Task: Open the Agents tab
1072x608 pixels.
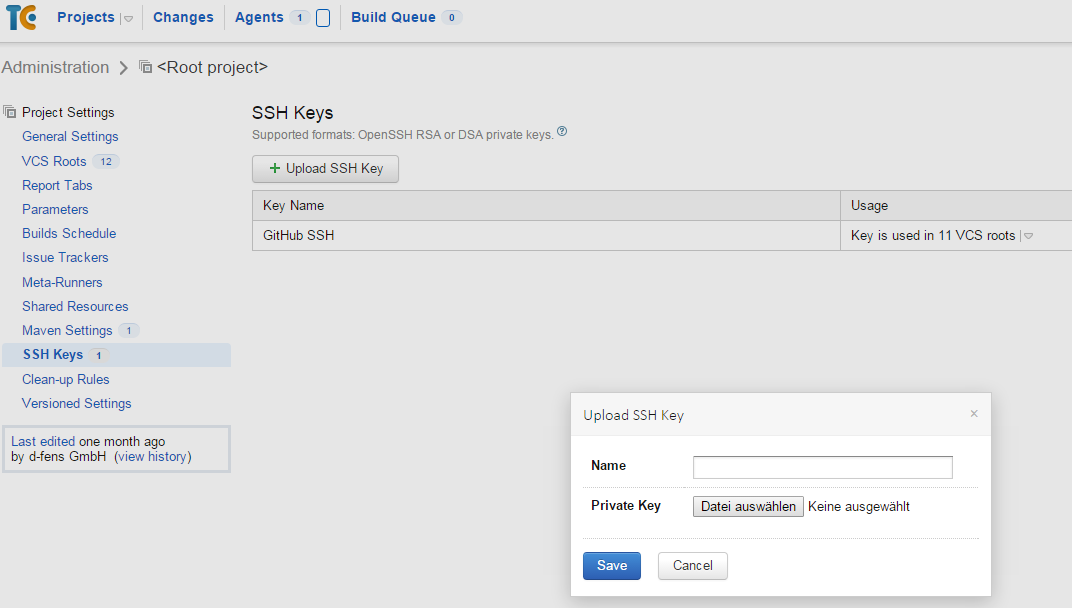Action: (x=259, y=17)
